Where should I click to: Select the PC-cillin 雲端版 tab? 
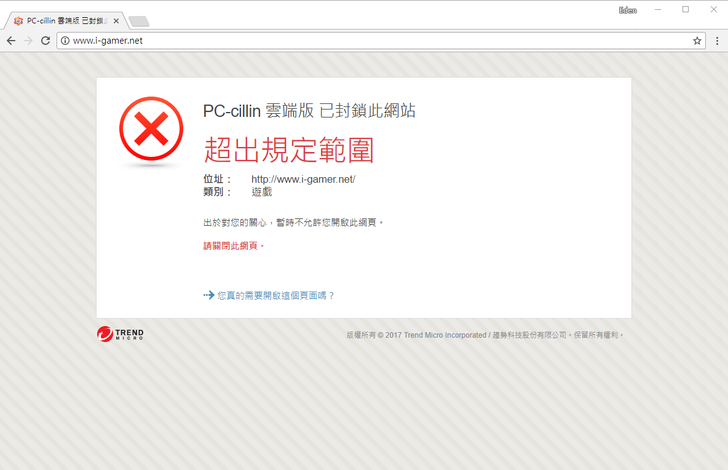point(65,21)
